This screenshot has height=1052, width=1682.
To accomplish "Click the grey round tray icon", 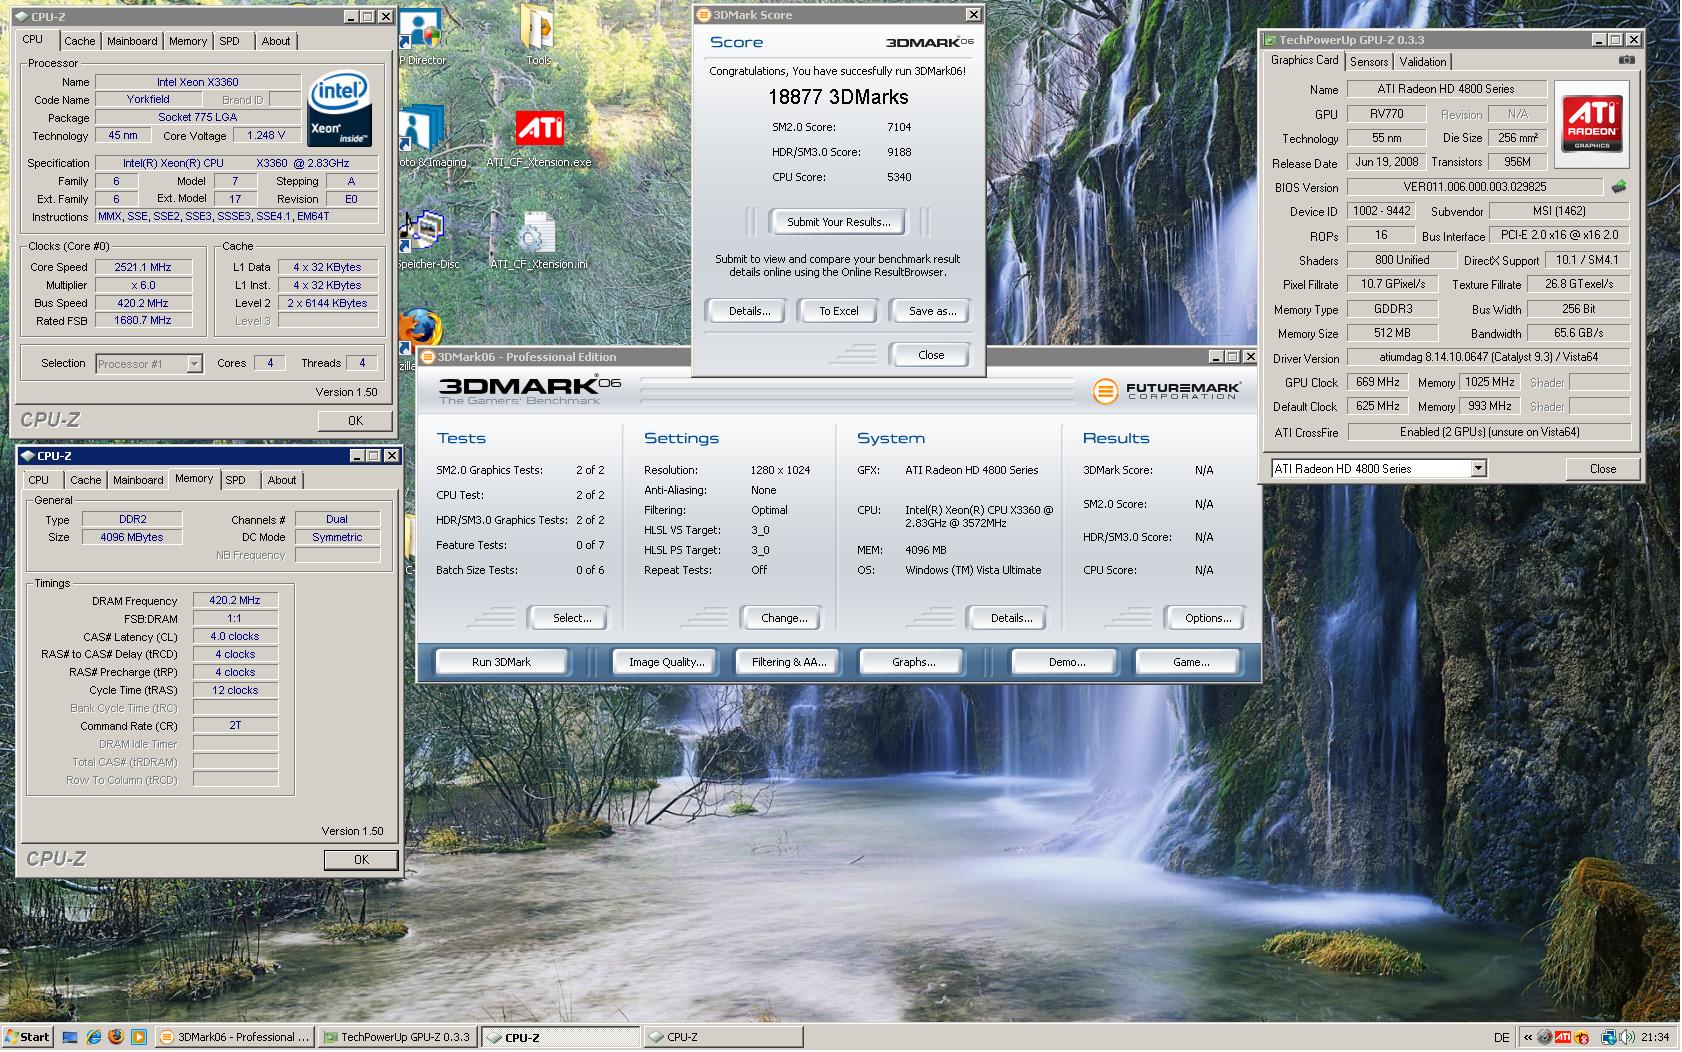I will pyautogui.click(x=1545, y=1037).
